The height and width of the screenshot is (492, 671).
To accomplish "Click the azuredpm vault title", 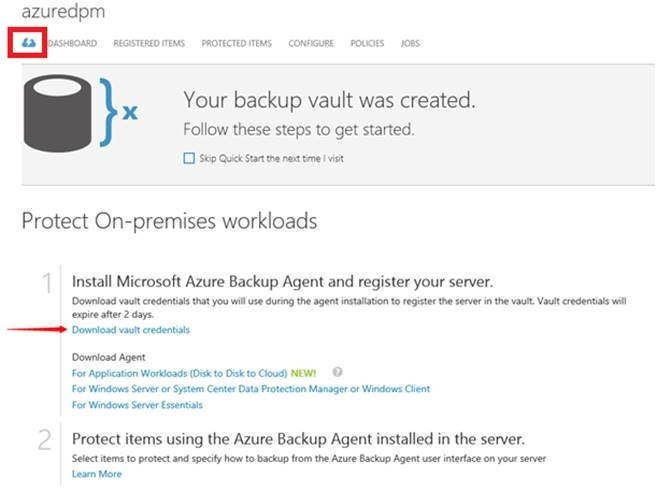I will pyautogui.click(x=63, y=13).
